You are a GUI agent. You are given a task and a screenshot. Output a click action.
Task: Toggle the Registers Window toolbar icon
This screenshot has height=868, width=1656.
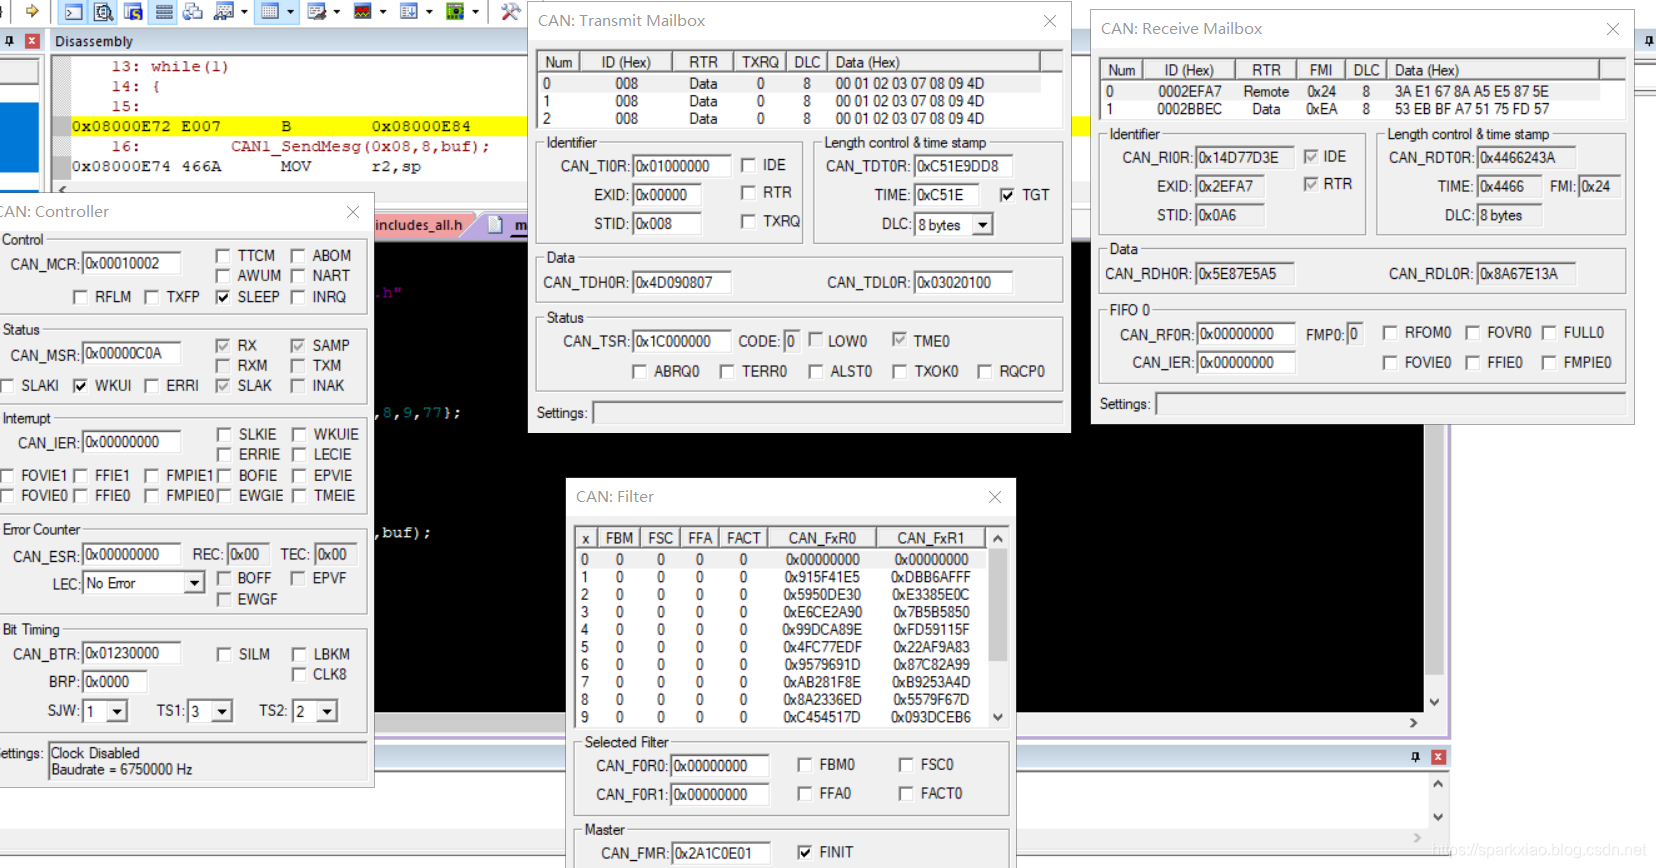[x=164, y=11]
